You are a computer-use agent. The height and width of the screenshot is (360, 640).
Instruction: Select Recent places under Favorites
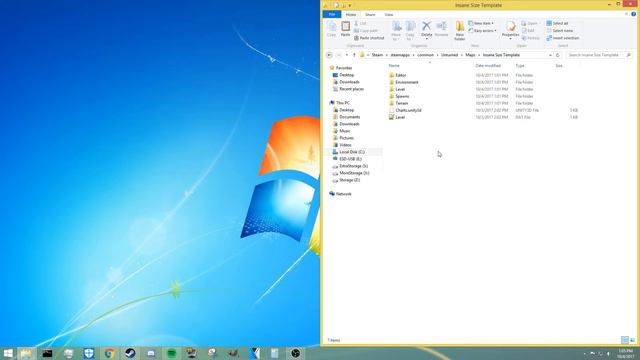351,89
